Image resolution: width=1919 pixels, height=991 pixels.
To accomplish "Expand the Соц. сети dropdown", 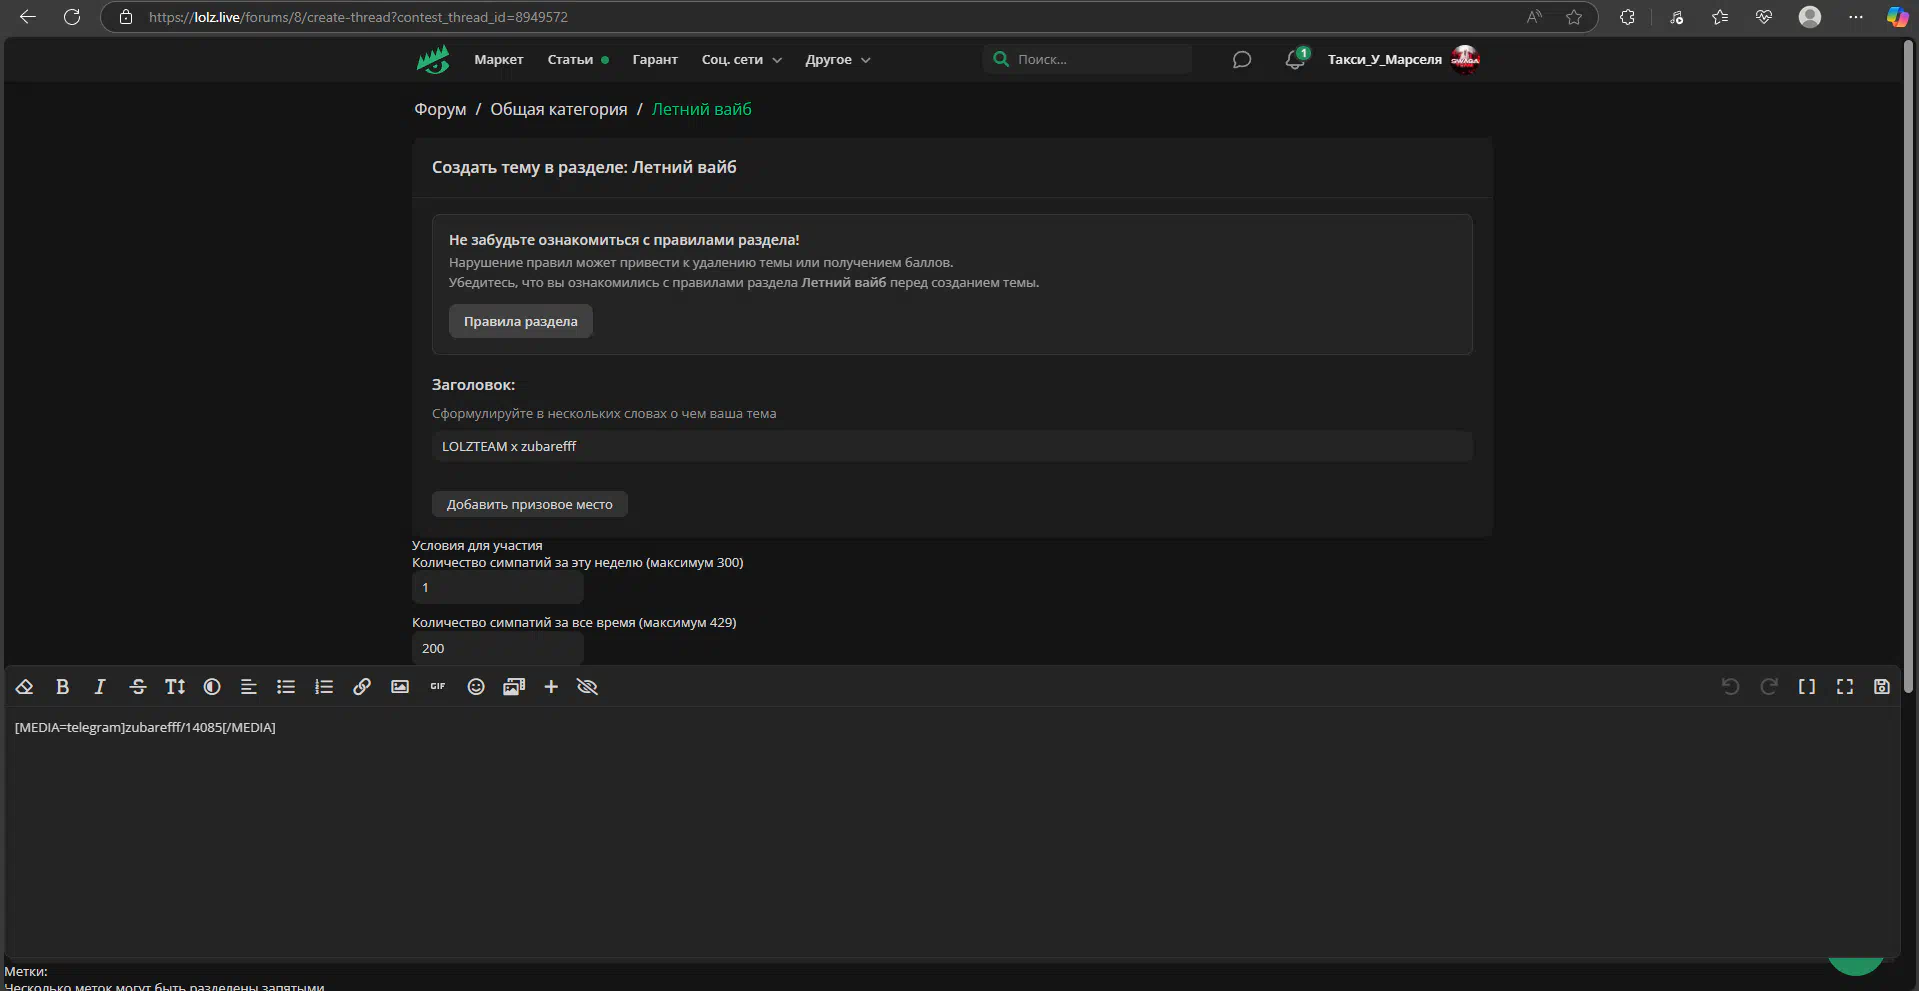I will click(741, 60).
